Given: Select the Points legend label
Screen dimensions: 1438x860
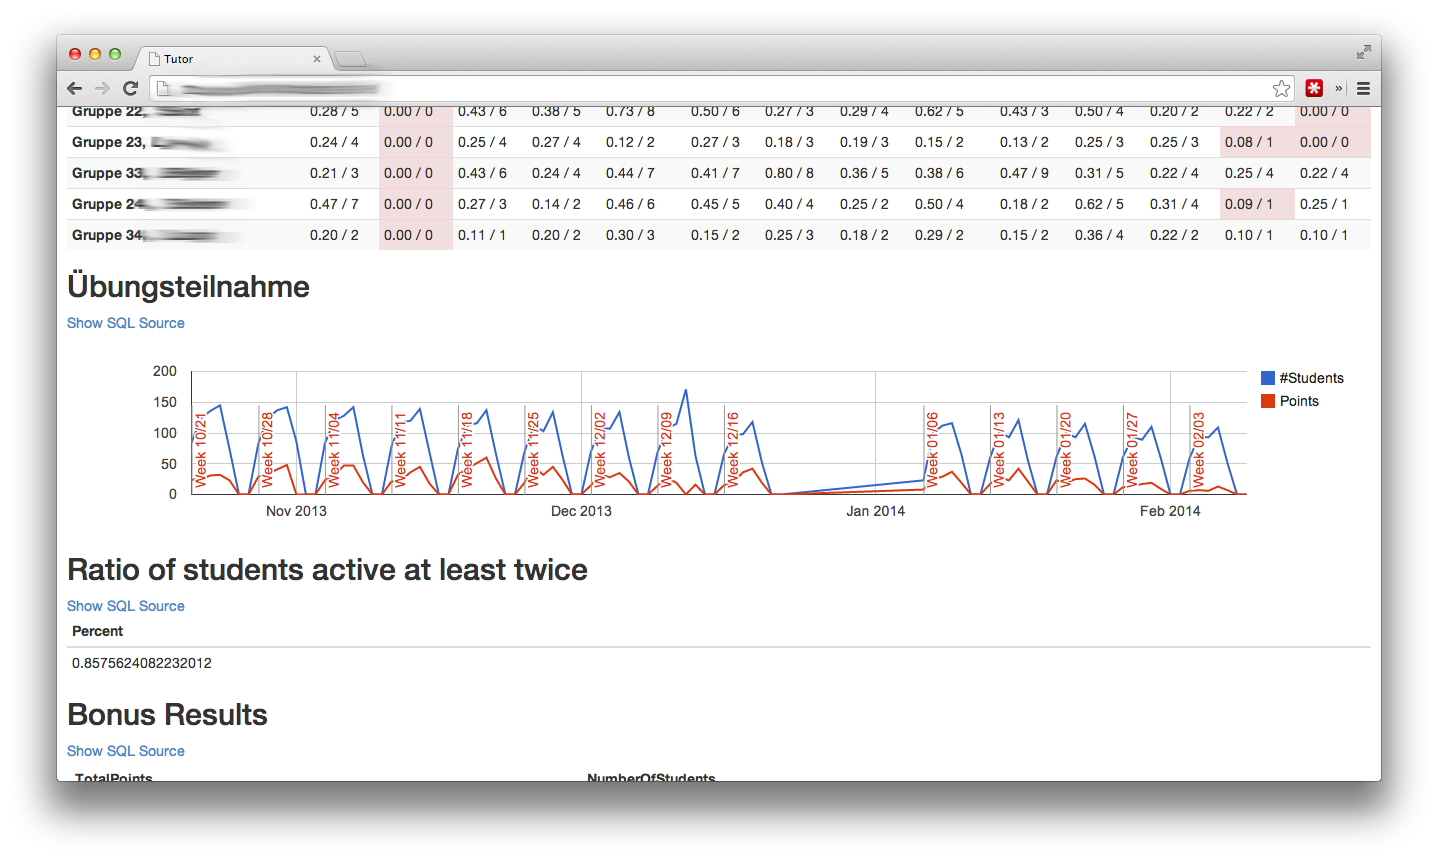Looking at the screenshot, I should tap(1299, 401).
